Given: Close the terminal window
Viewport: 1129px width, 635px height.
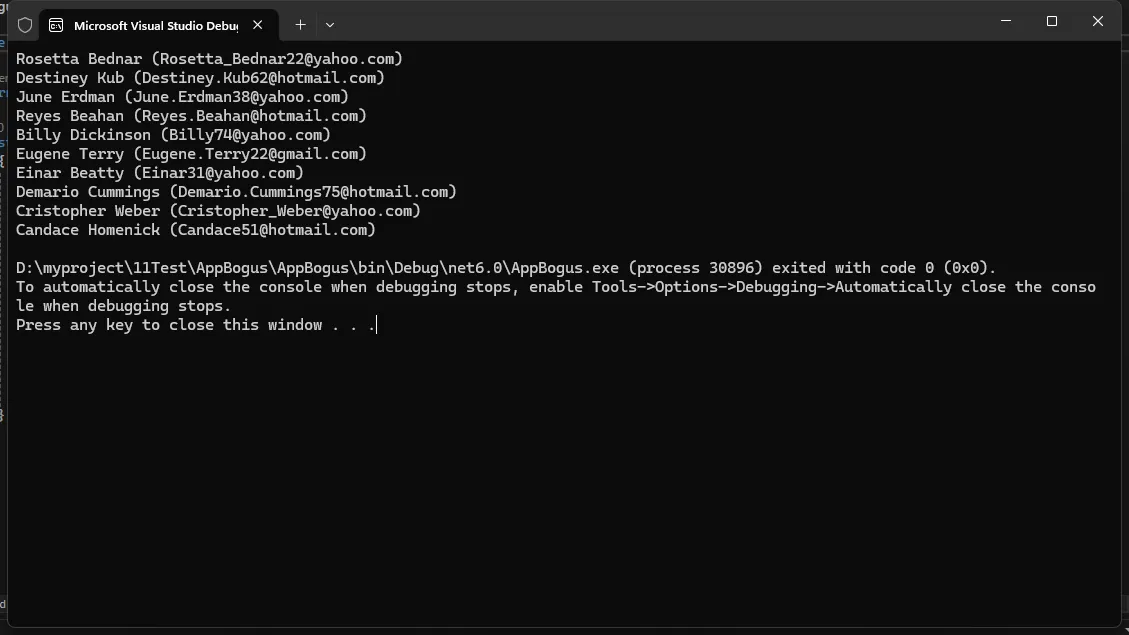Looking at the screenshot, I should 1098,22.
